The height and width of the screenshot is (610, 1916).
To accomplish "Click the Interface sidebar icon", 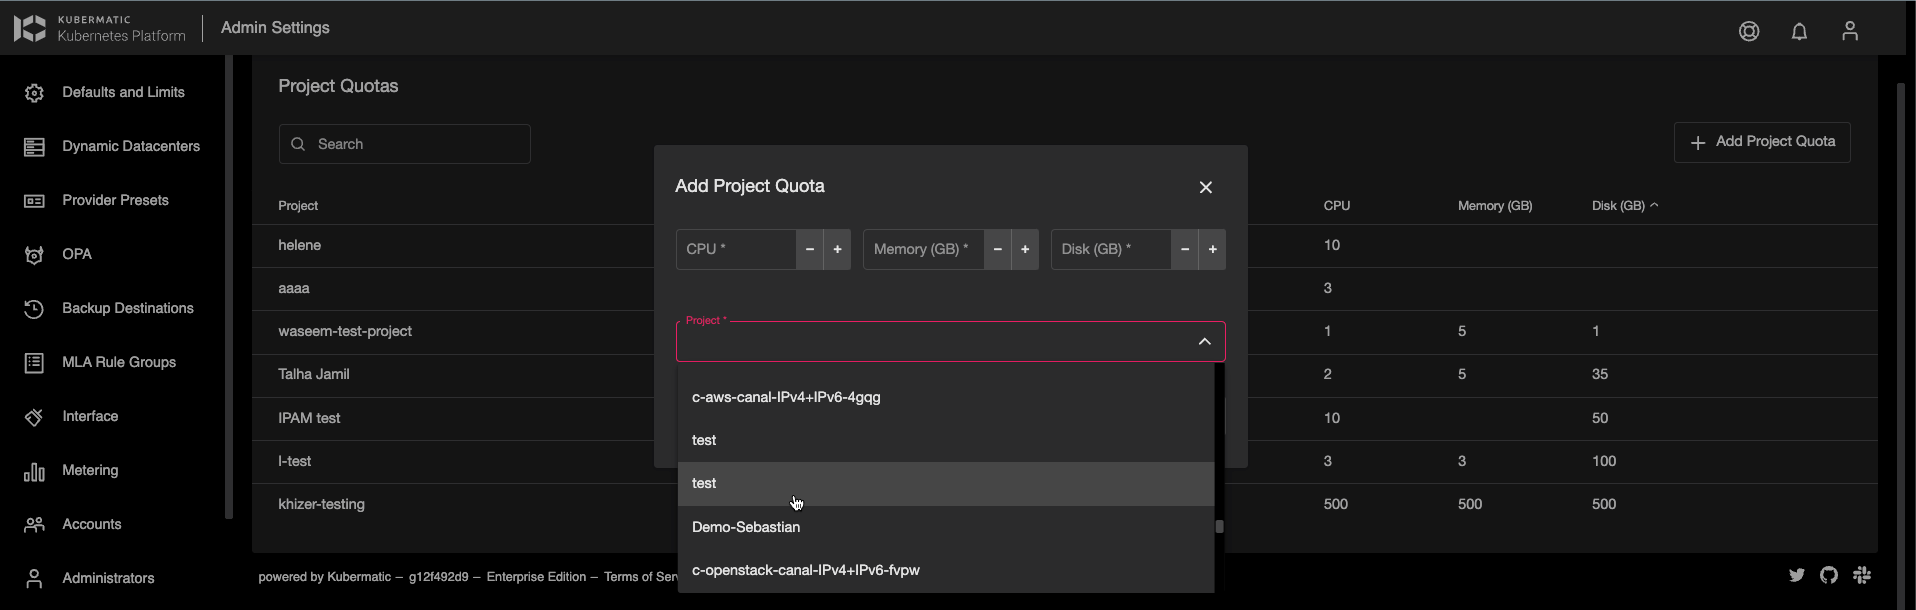I will [x=34, y=417].
